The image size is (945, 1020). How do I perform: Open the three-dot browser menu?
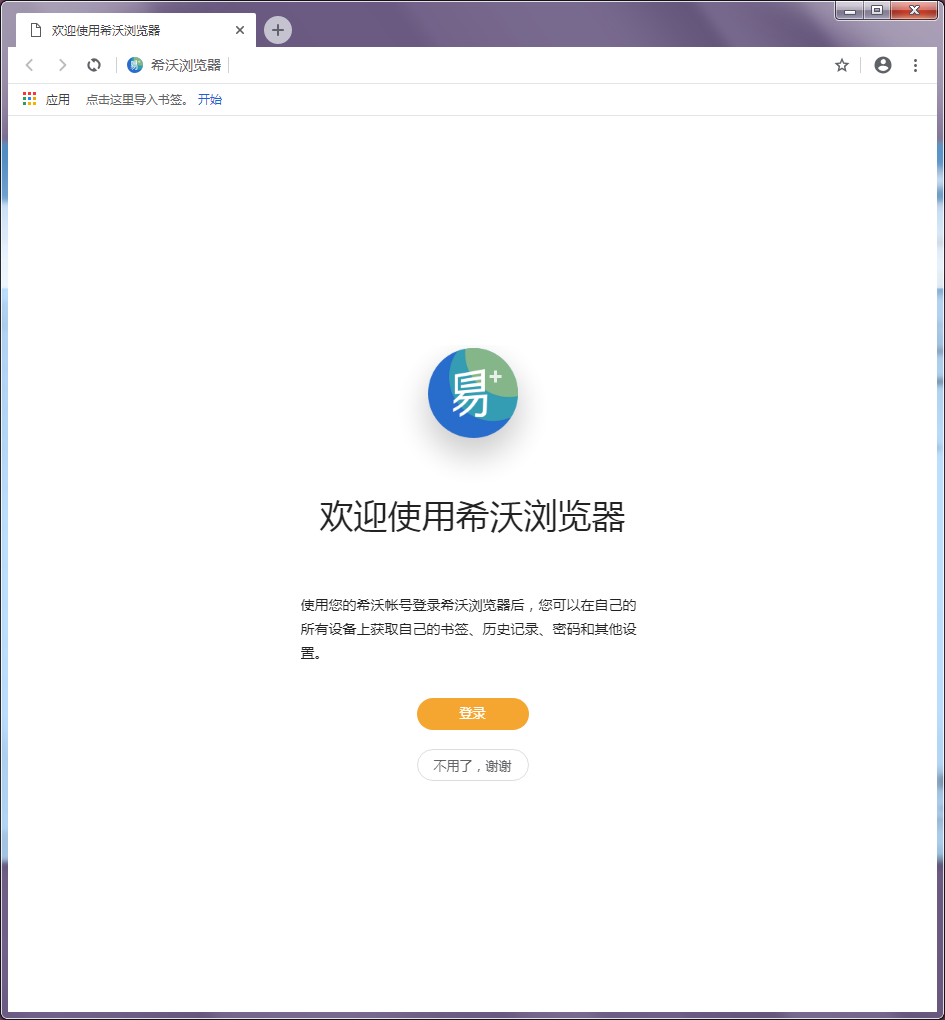pyautogui.click(x=915, y=65)
